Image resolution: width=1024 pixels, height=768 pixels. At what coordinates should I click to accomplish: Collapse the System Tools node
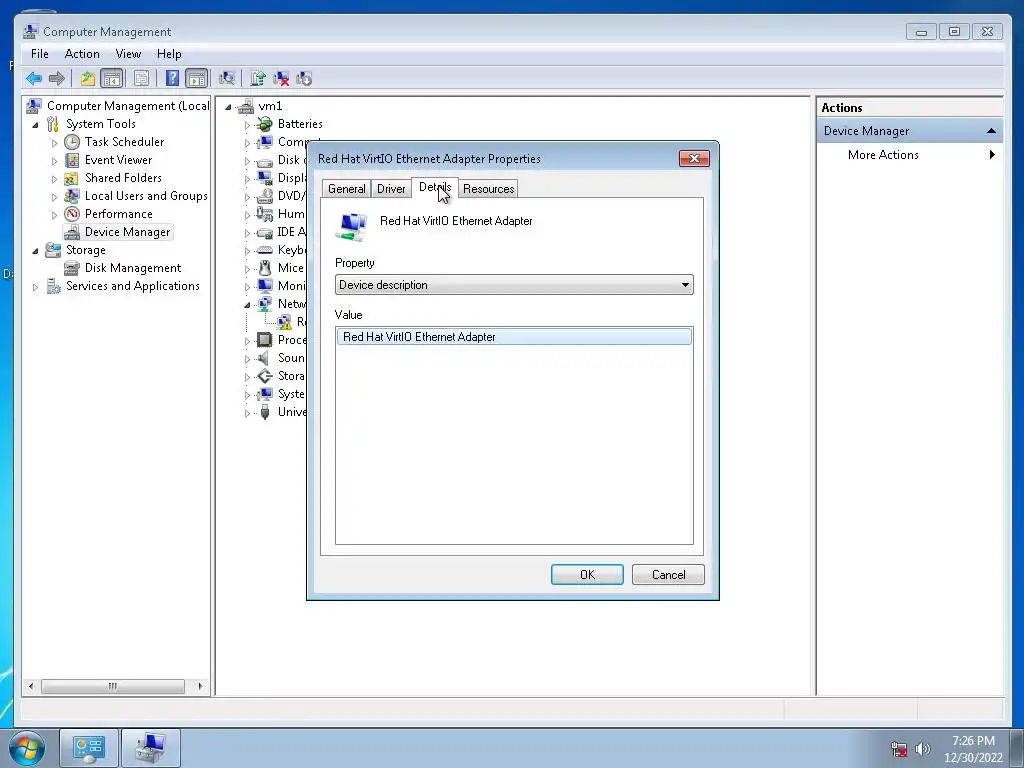coord(35,125)
